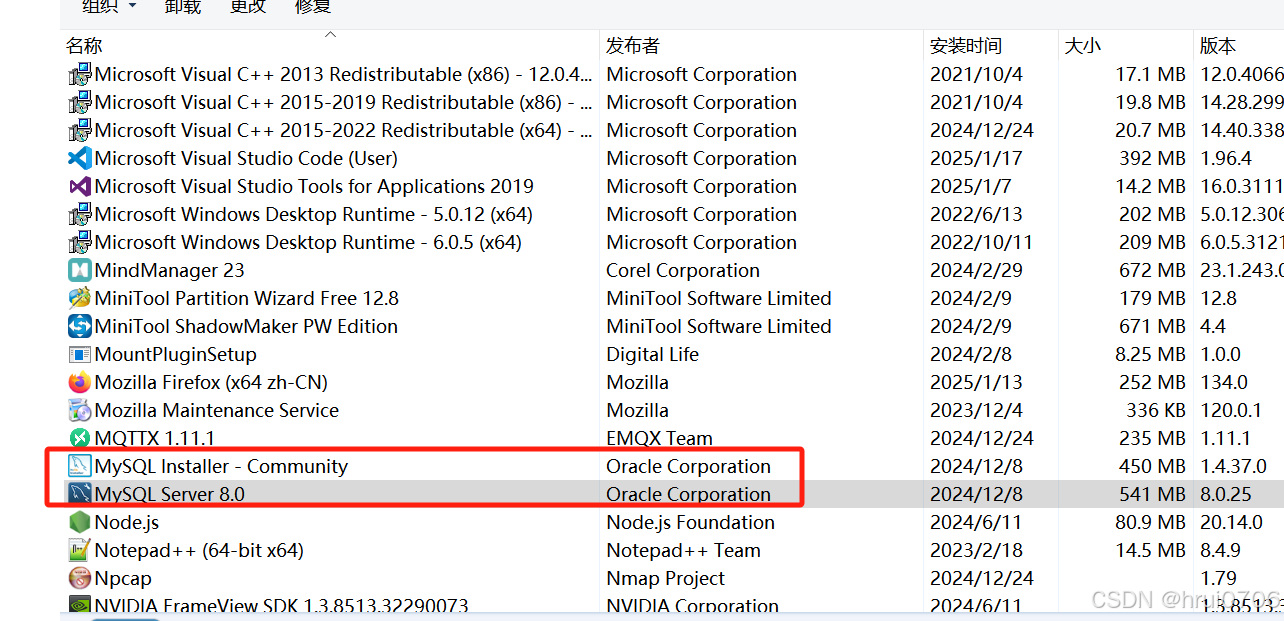
Task: Select MySQL Installer - Community name text
Action: click(221, 466)
